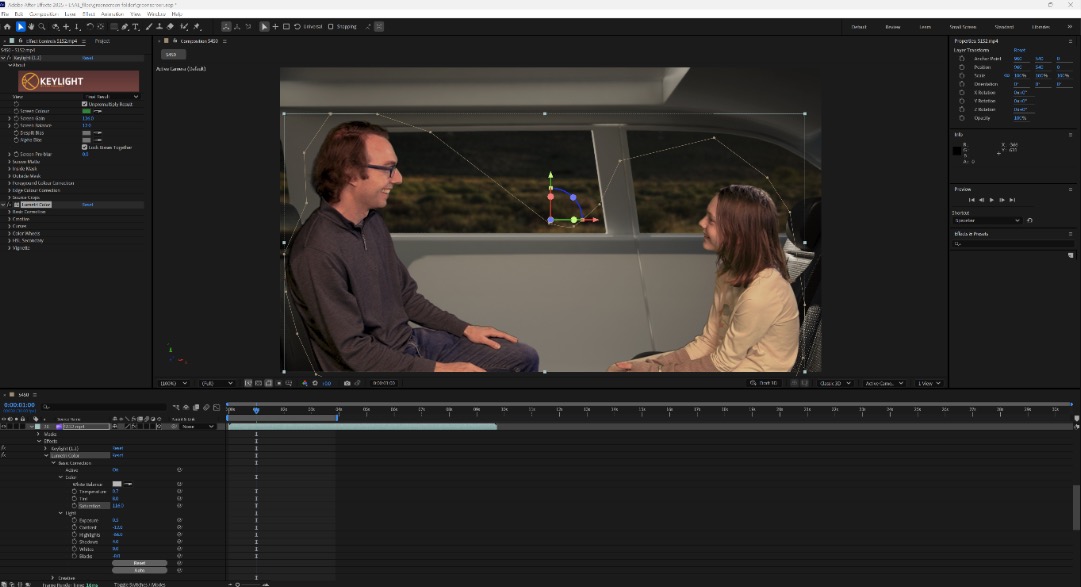Toggle the Snapping checkbox in toolbar
Image resolution: width=1081 pixels, height=587 pixels.
(x=331, y=27)
